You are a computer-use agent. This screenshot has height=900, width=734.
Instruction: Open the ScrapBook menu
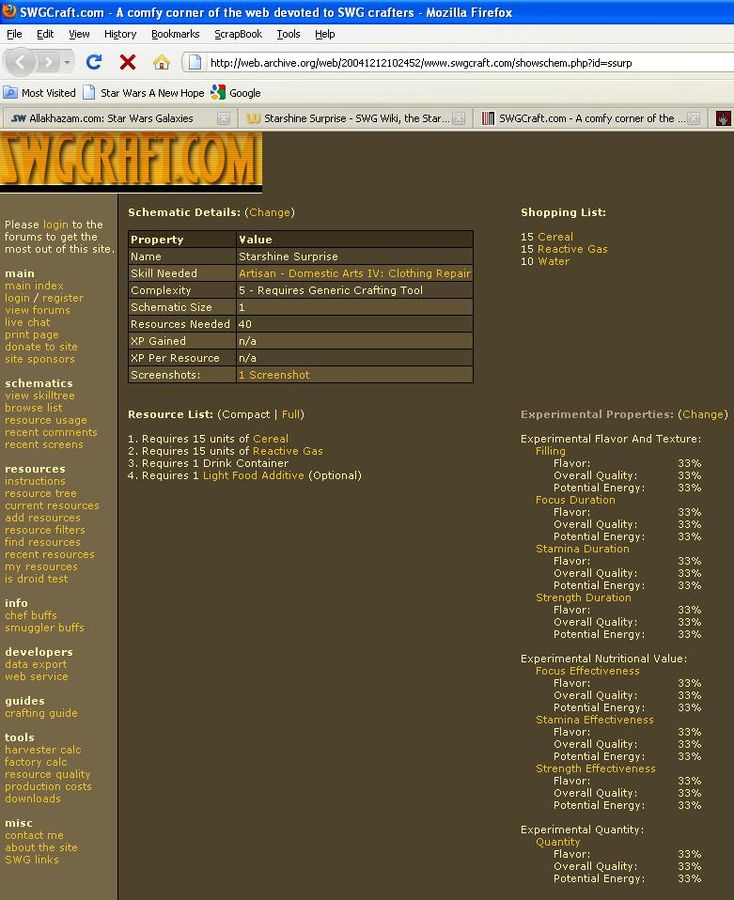(x=238, y=34)
